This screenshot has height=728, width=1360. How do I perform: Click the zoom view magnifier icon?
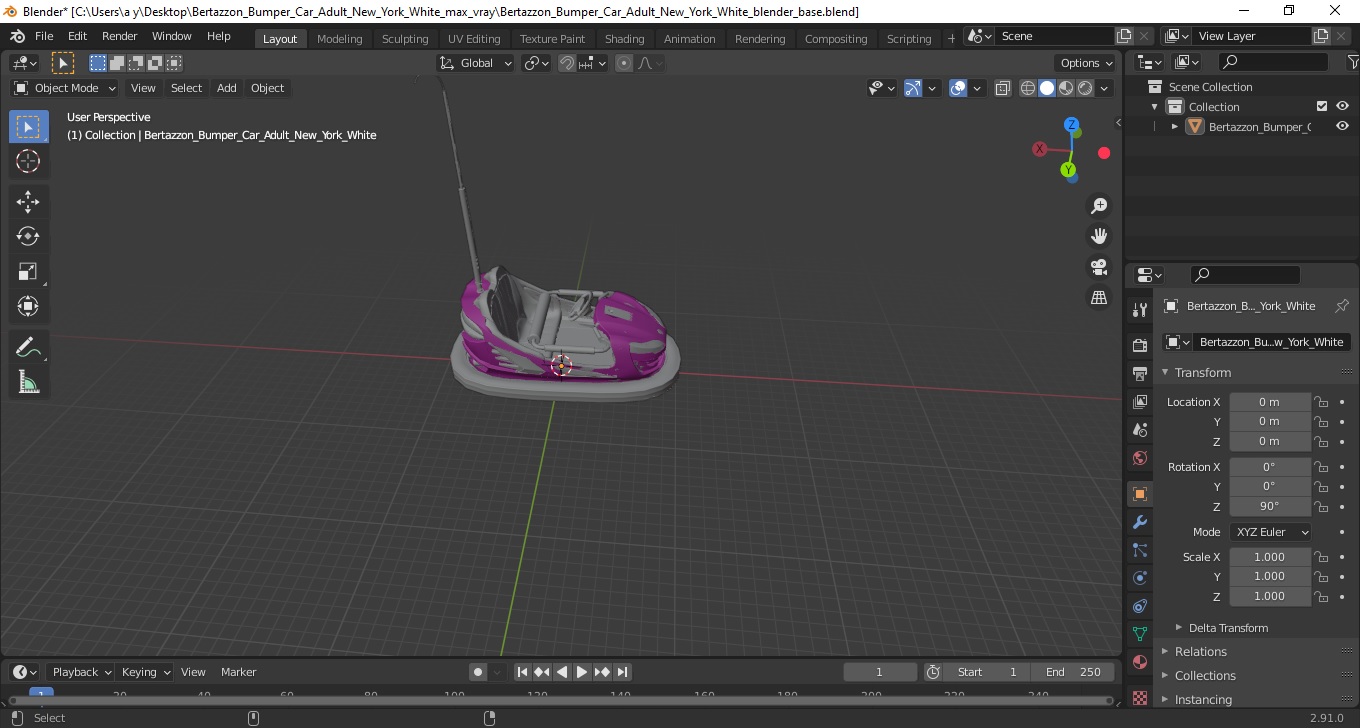tap(1099, 205)
